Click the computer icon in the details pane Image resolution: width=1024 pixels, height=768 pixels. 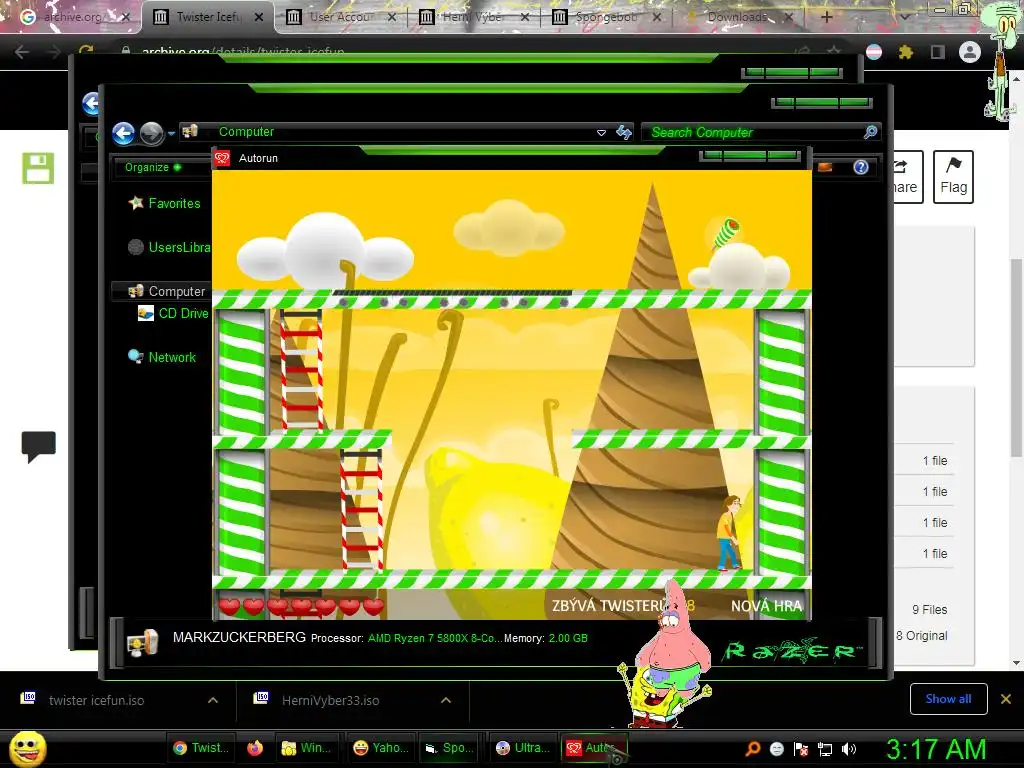pos(143,643)
